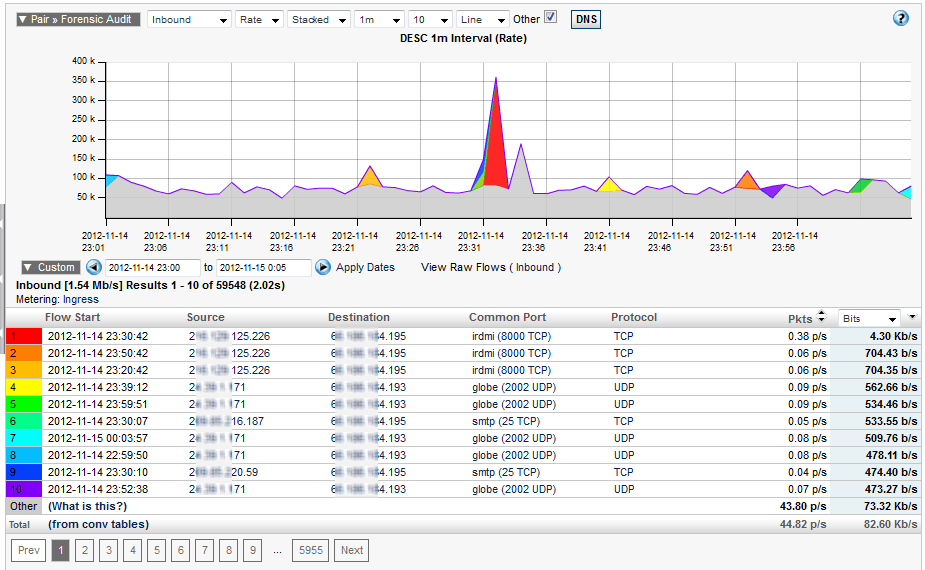Click the purple swatch for flow 10
925x570 pixels.
pyautogui.click(x=24, y=489)
